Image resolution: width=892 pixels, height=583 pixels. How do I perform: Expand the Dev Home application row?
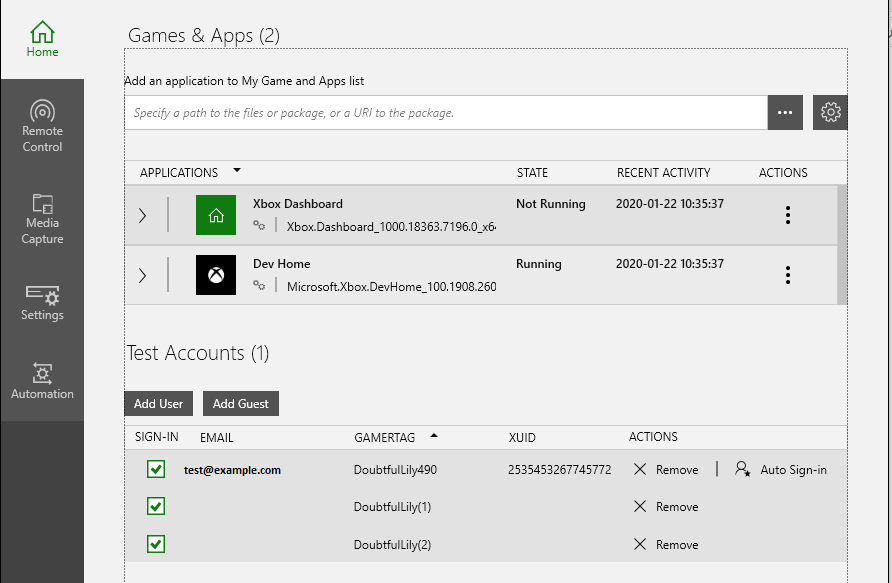pyautogui.click(x=142, y=275)
